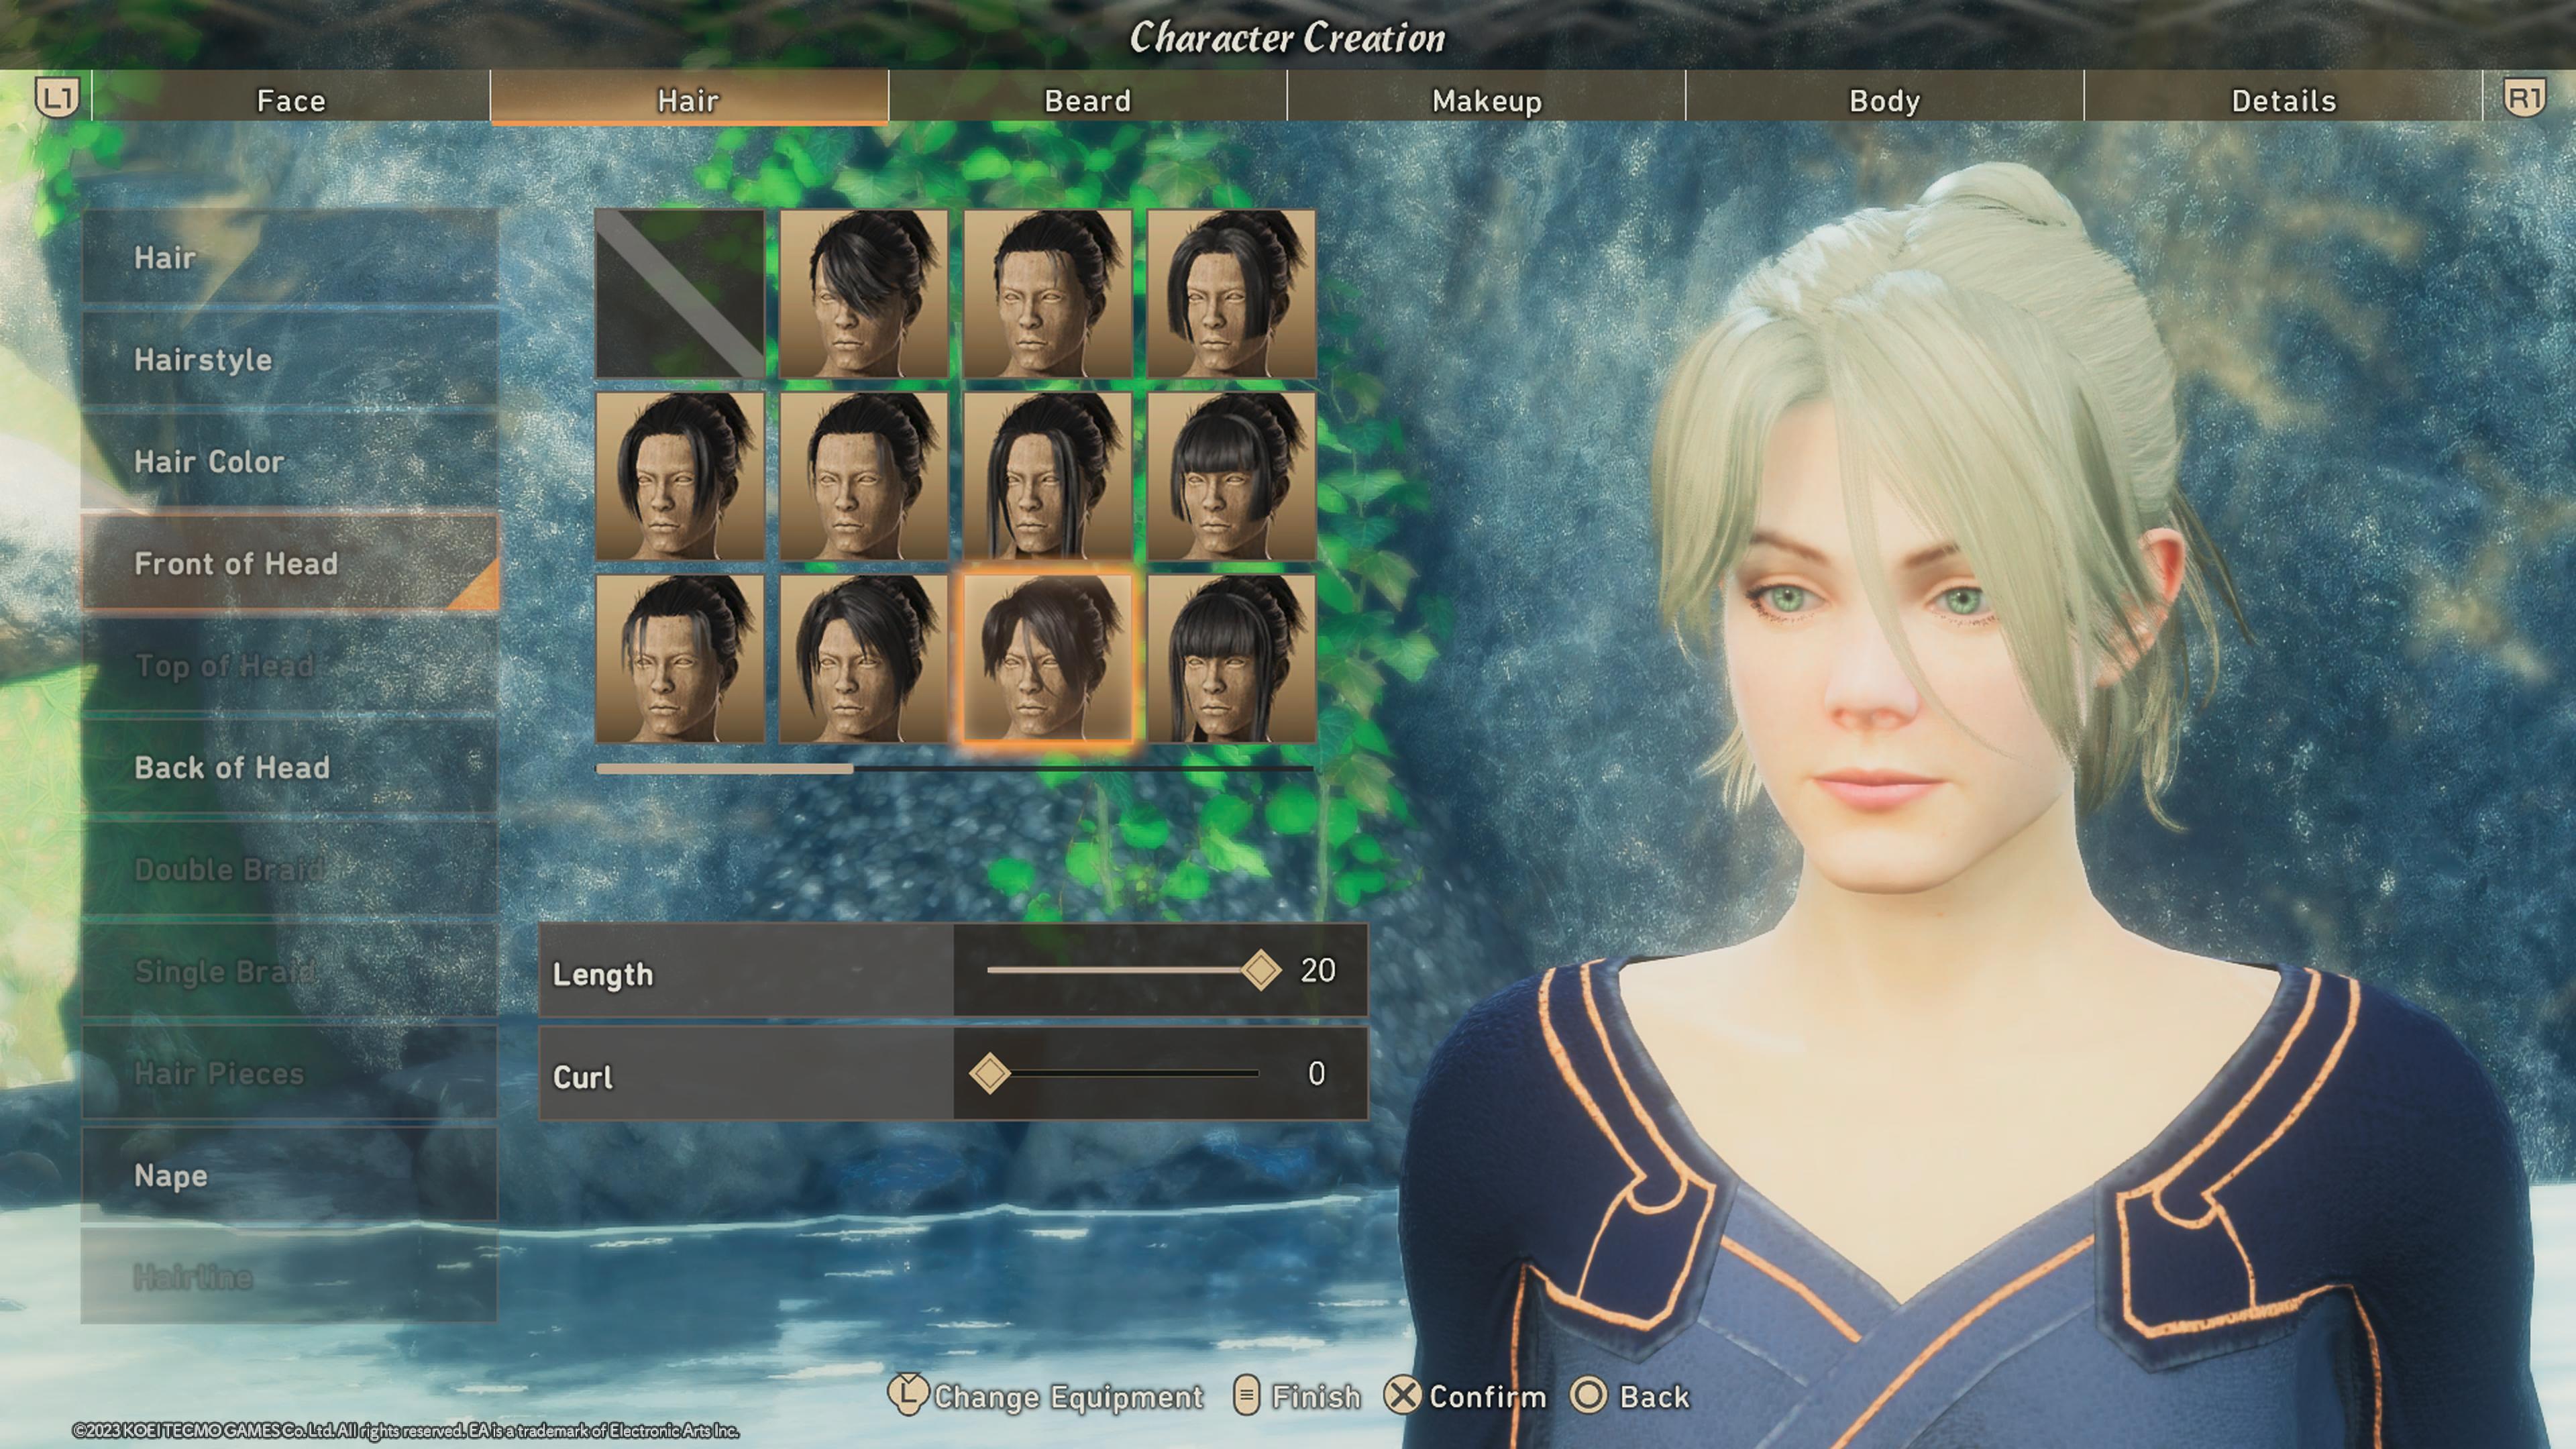Screen dimensions: 2576x1449
Task: Click the Length slider handle
Action: click(x=1260, y=969)
